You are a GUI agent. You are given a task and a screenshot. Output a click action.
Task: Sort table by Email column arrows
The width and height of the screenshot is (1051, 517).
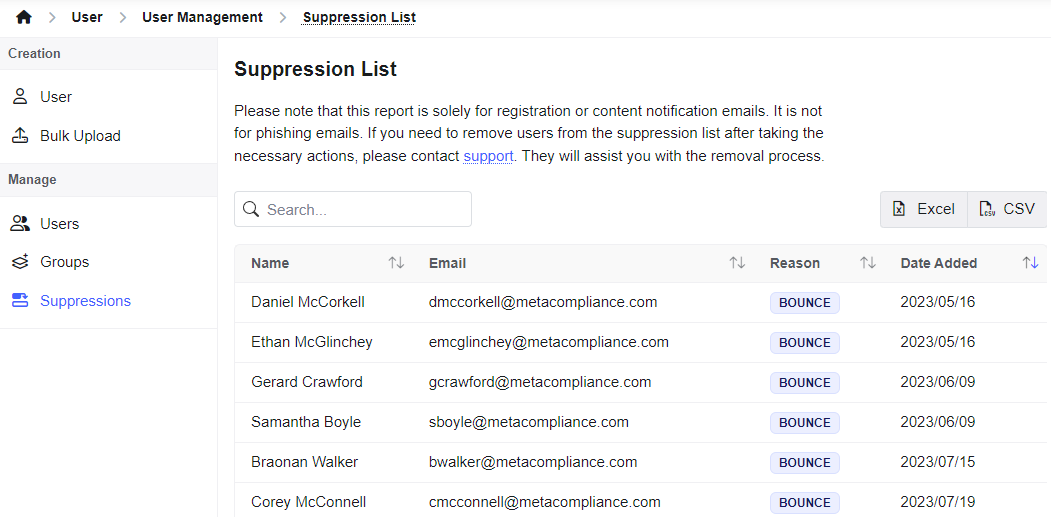click(737, 263)
